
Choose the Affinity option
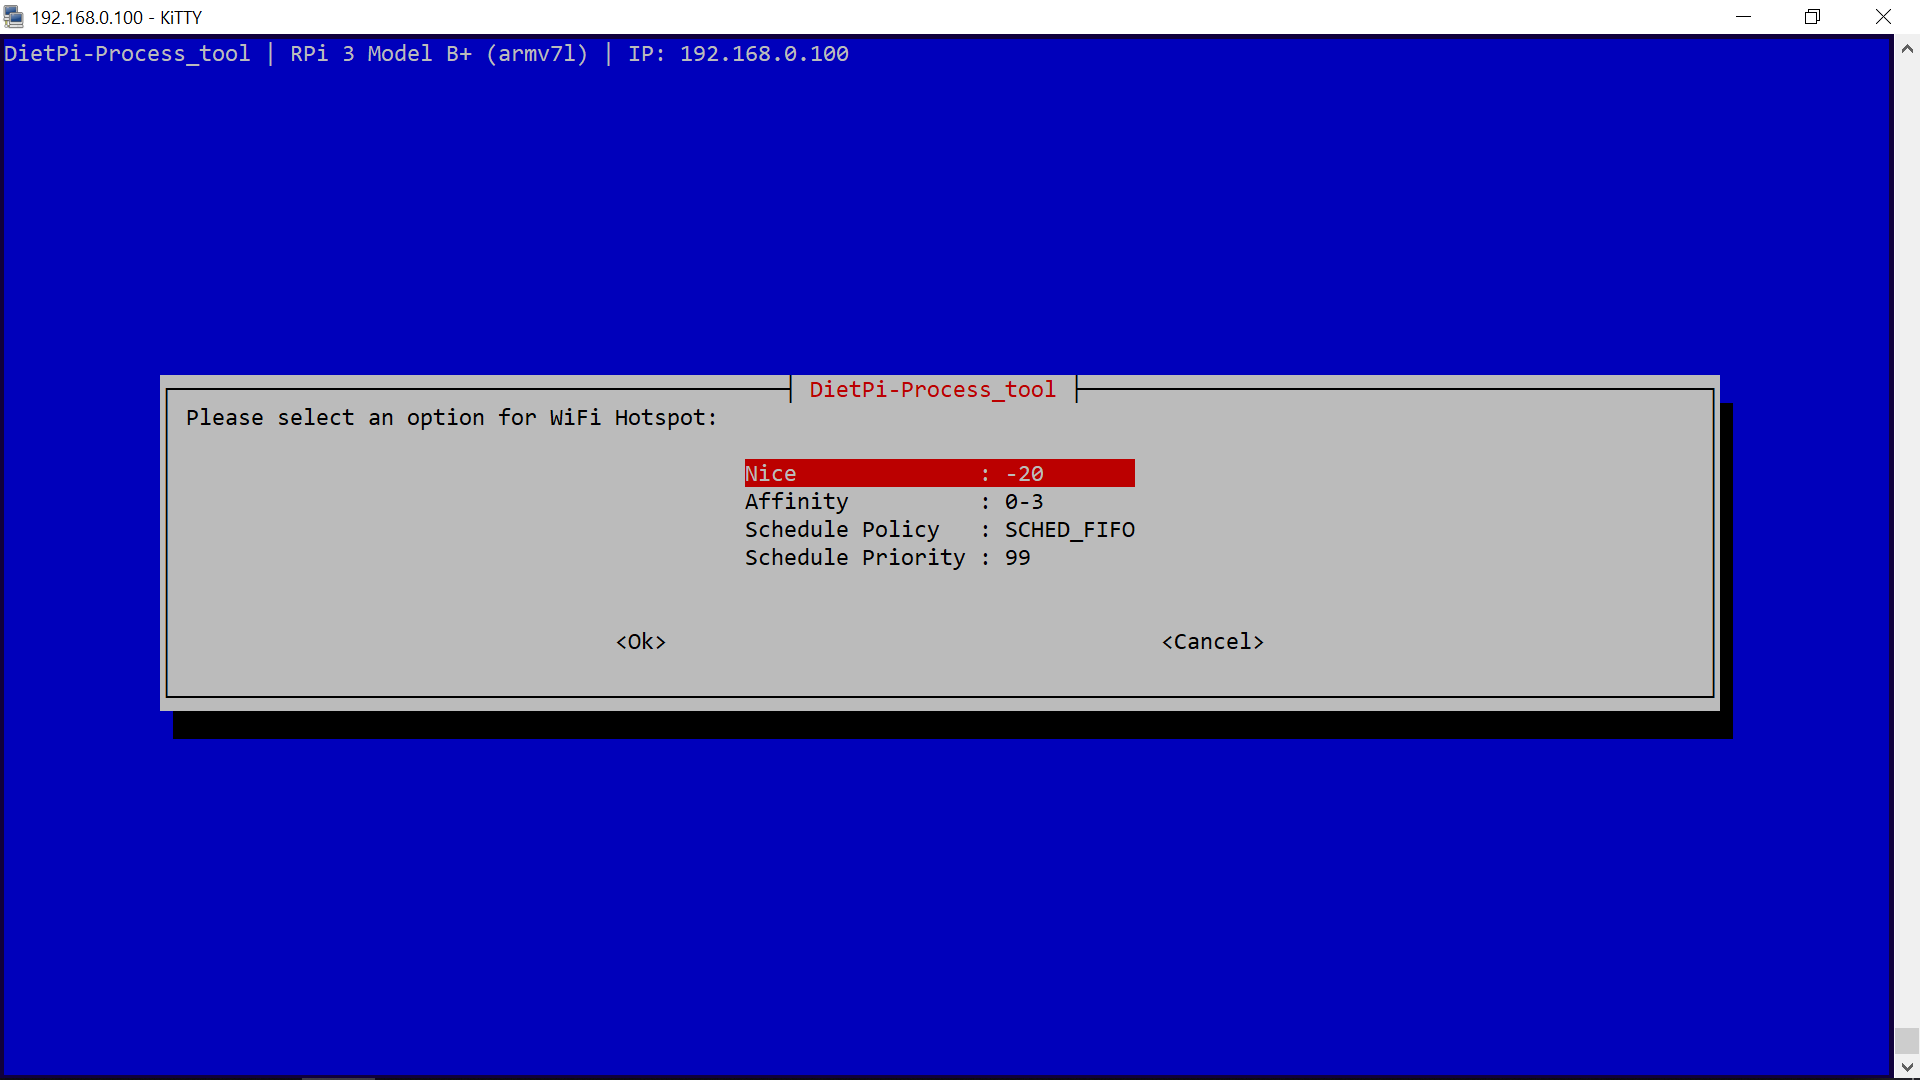[x=796, y=502]
